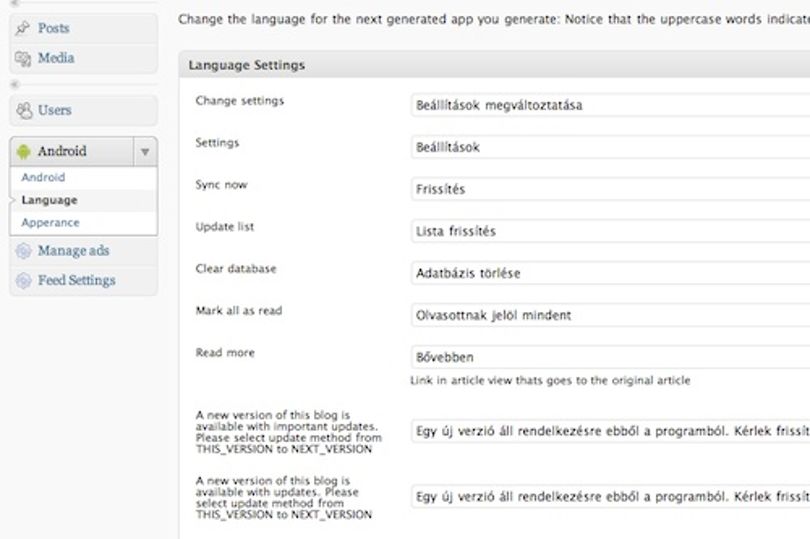Collapse the Android menu dropdown arrow
810x539 pixels.
point(145,151)
